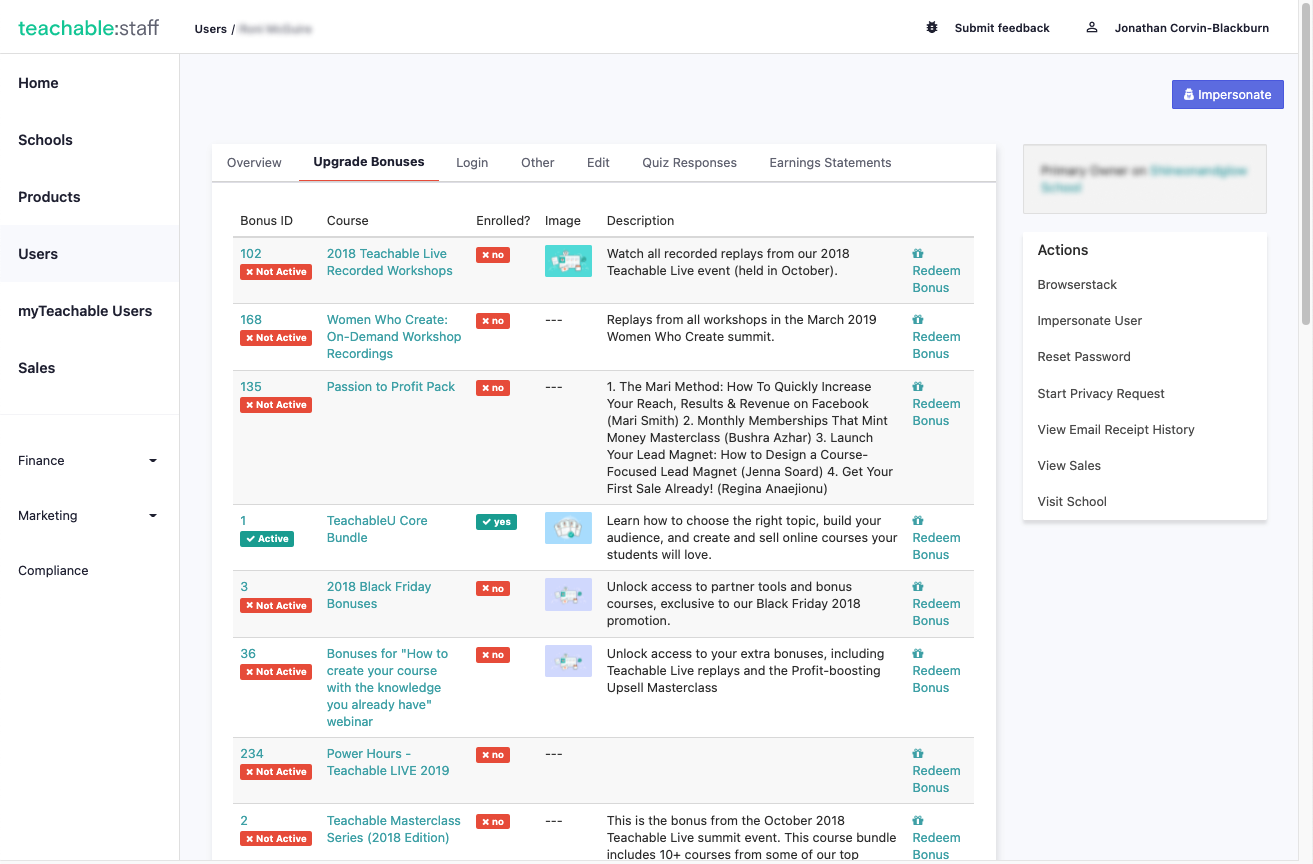Click Not Active badge under bonus 168
Viewport: 1313px width, 864px height.
276,338
